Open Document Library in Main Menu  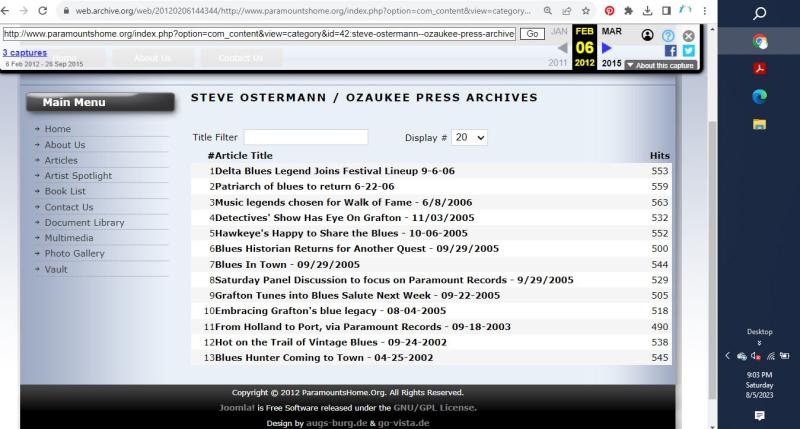(84, 222)
